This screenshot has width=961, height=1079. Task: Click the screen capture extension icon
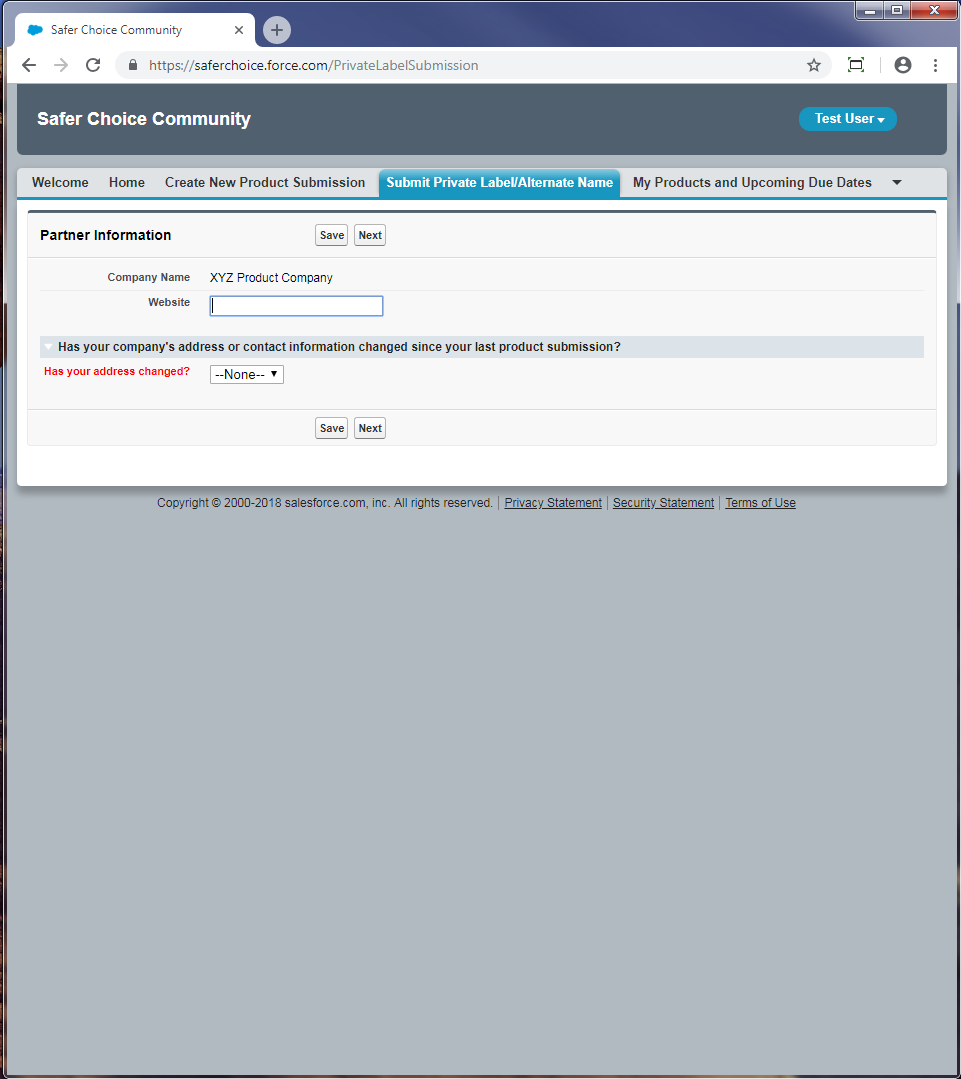[x=856, y=65]
